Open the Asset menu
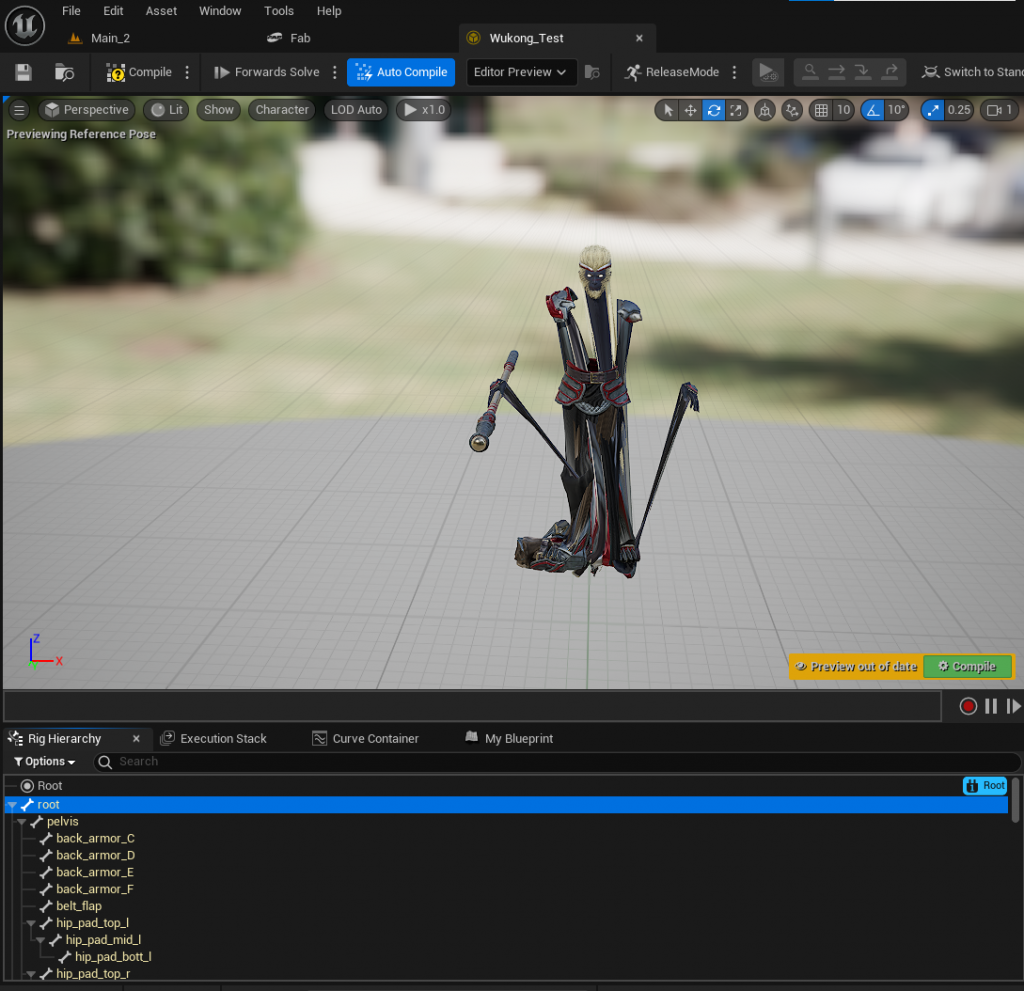The height and width of the screenshot is (991, 1024). click(x=161, y=11)
